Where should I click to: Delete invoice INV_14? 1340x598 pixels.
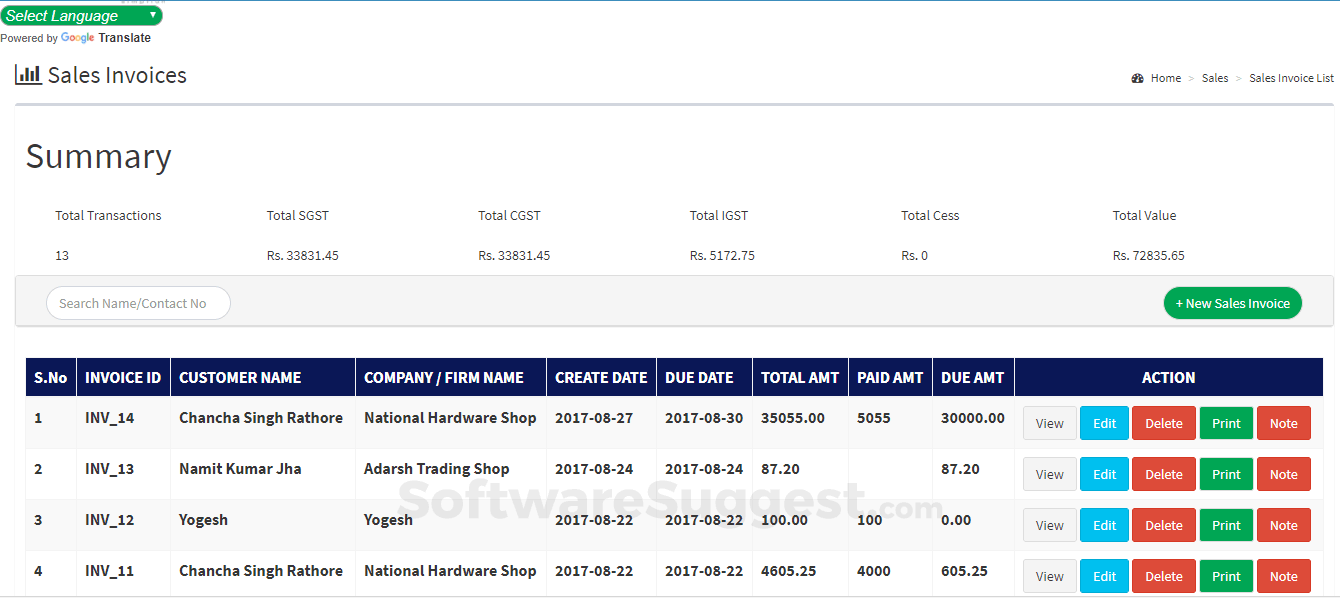click(x=1163, y=423)
